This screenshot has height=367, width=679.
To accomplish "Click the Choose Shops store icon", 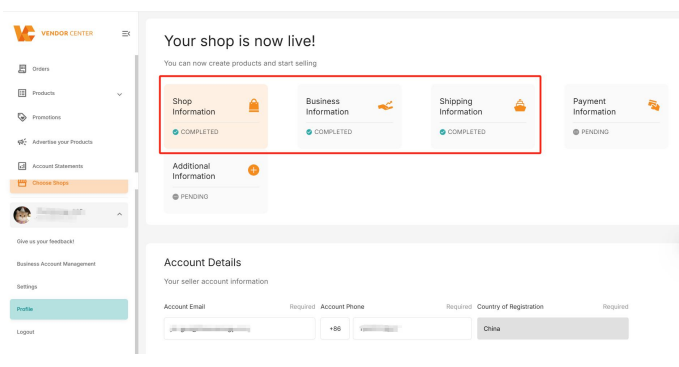I will (x=22, y=183).
